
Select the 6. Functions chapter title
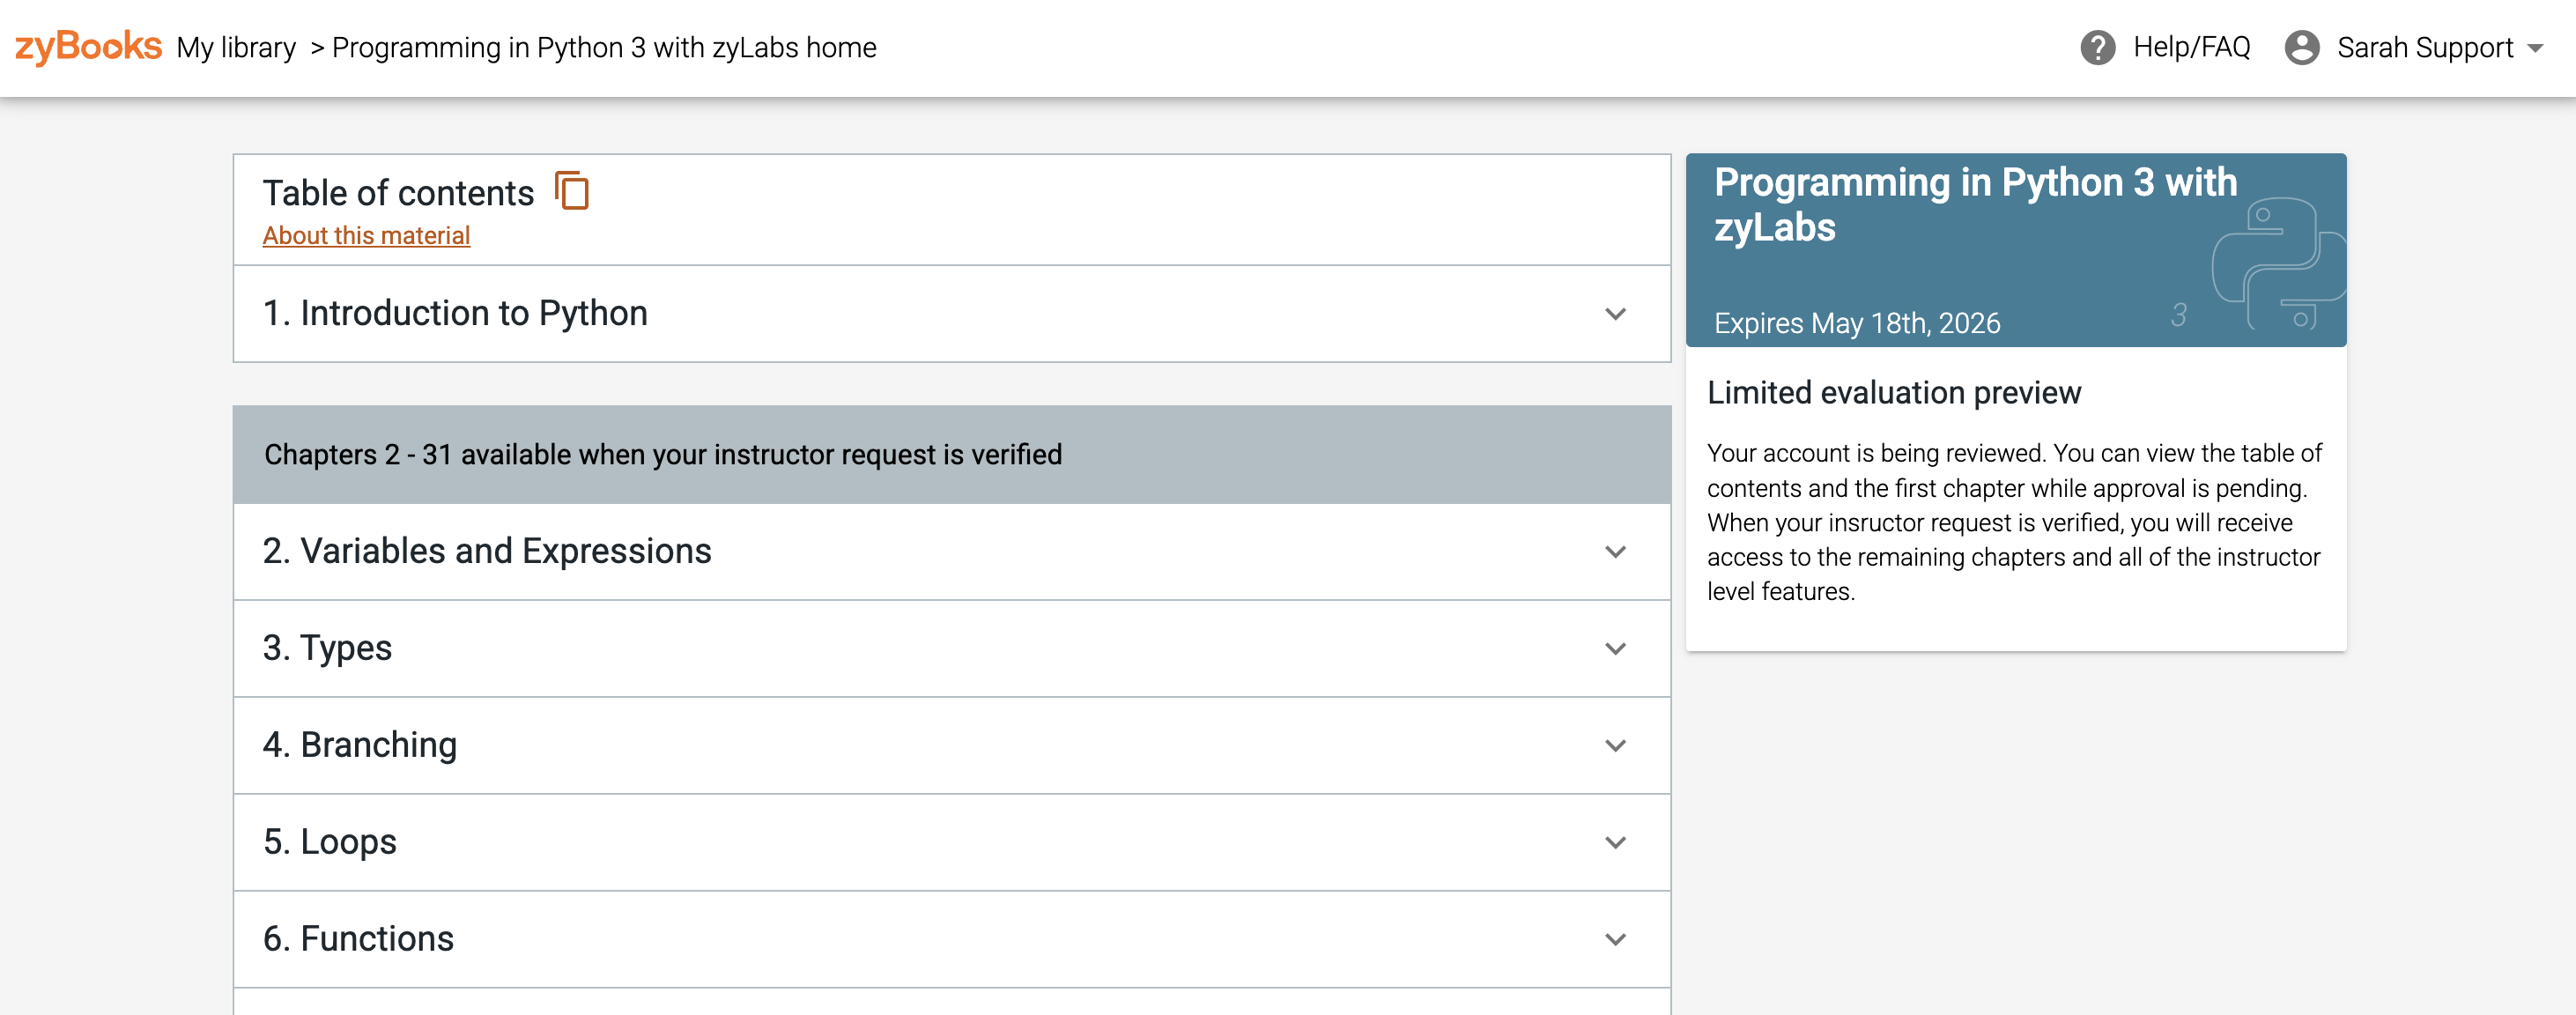tap(358, 939)
